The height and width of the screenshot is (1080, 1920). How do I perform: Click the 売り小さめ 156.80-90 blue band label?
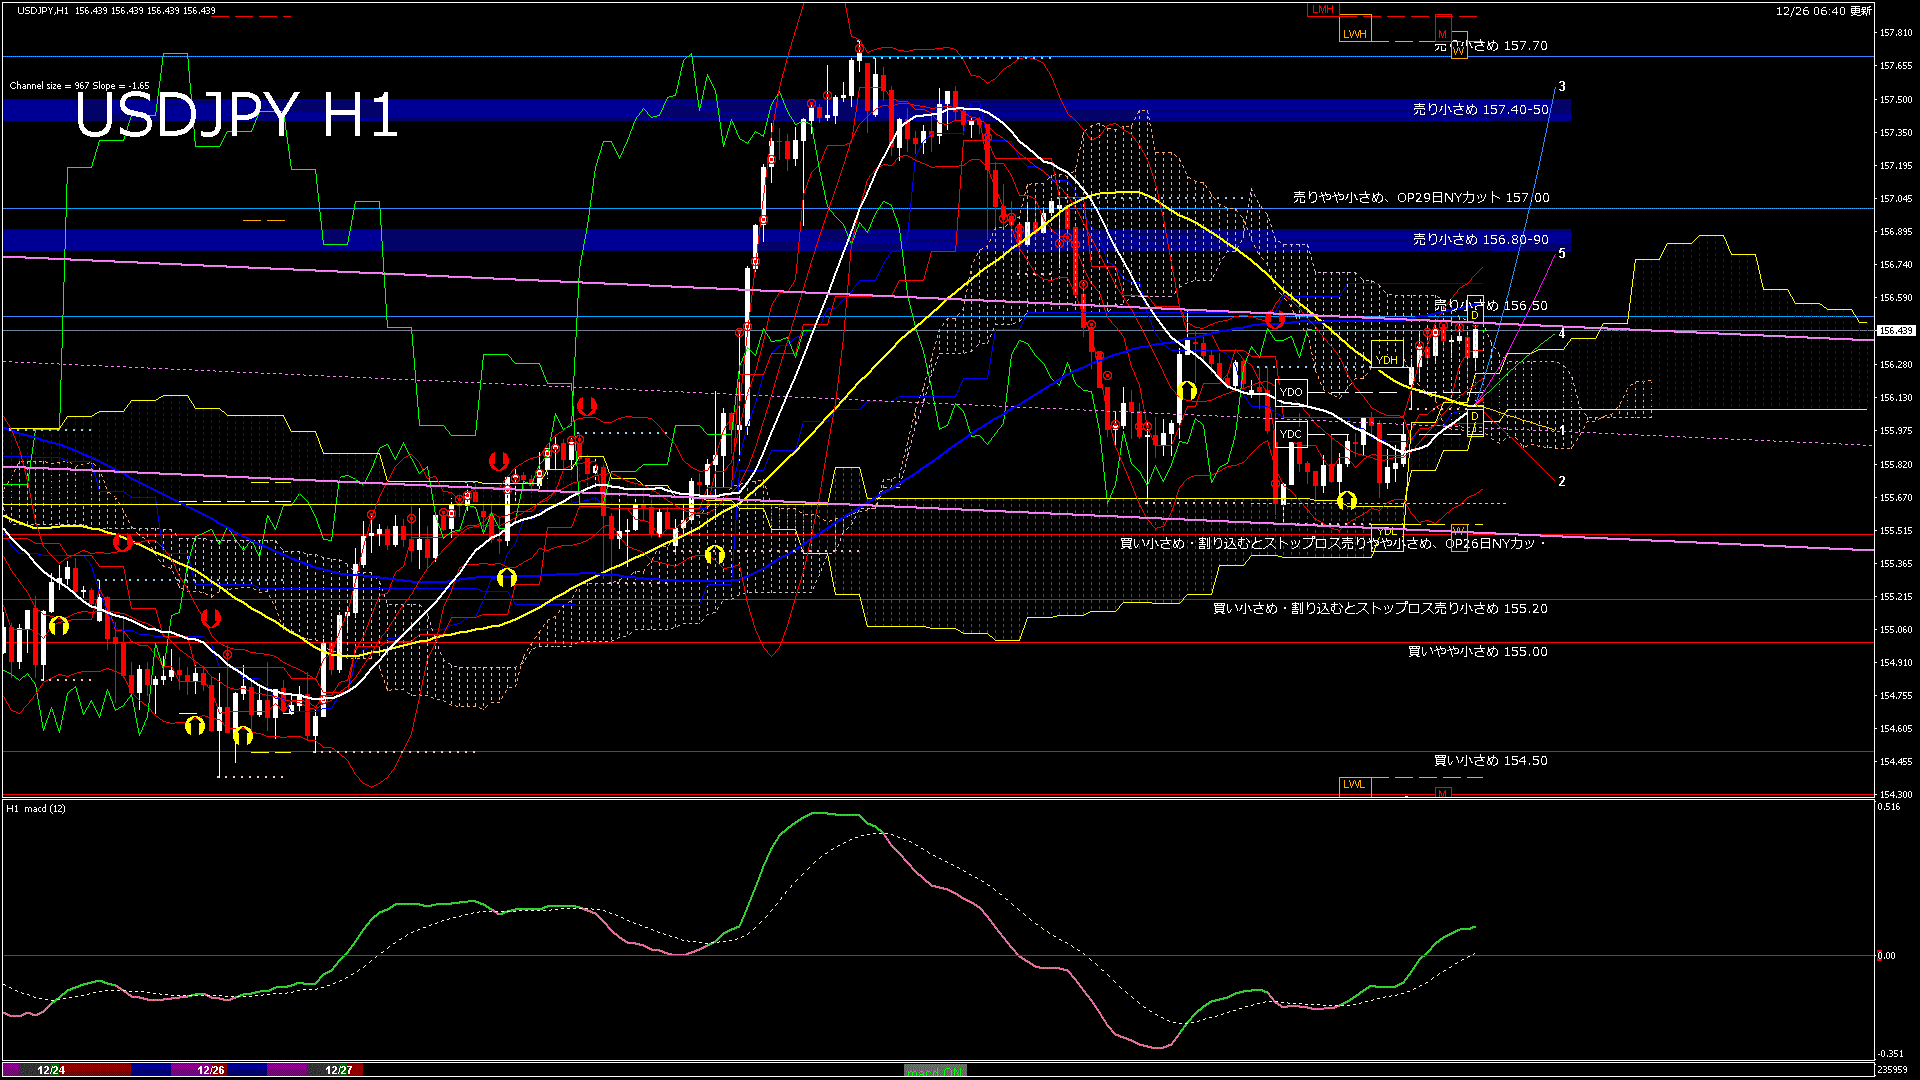[x=1480, y=240]
